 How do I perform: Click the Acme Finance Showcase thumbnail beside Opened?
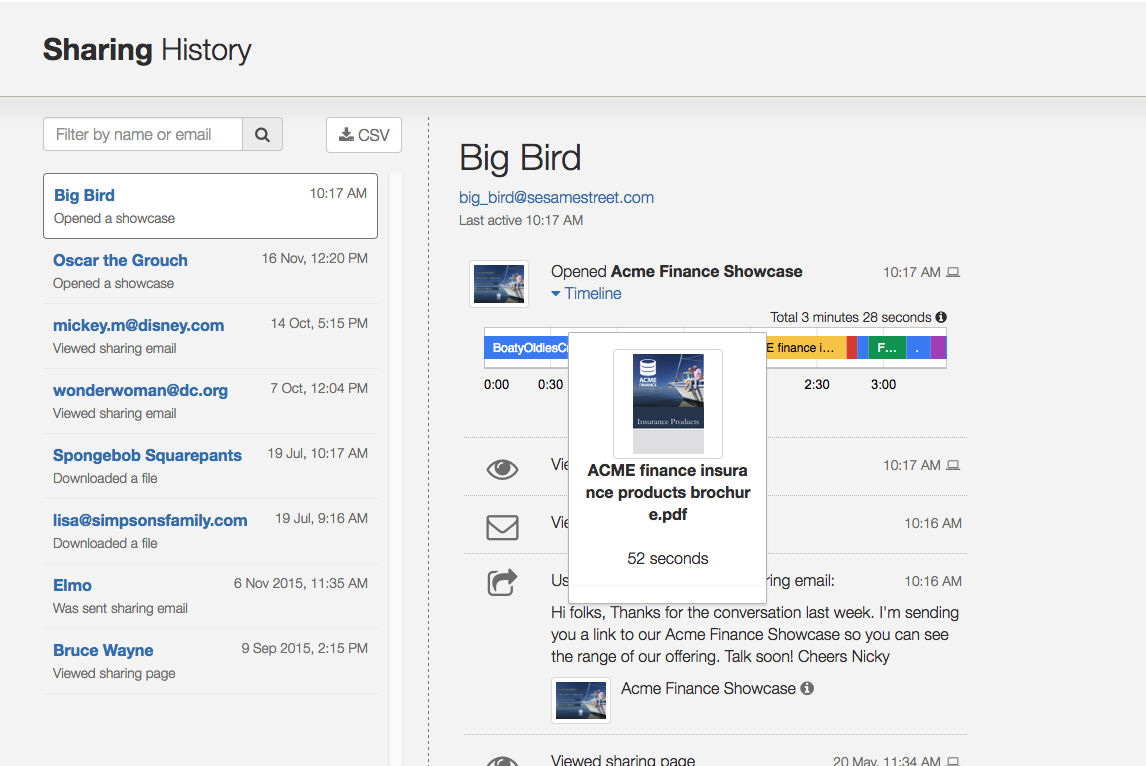[x=499, y=284]
